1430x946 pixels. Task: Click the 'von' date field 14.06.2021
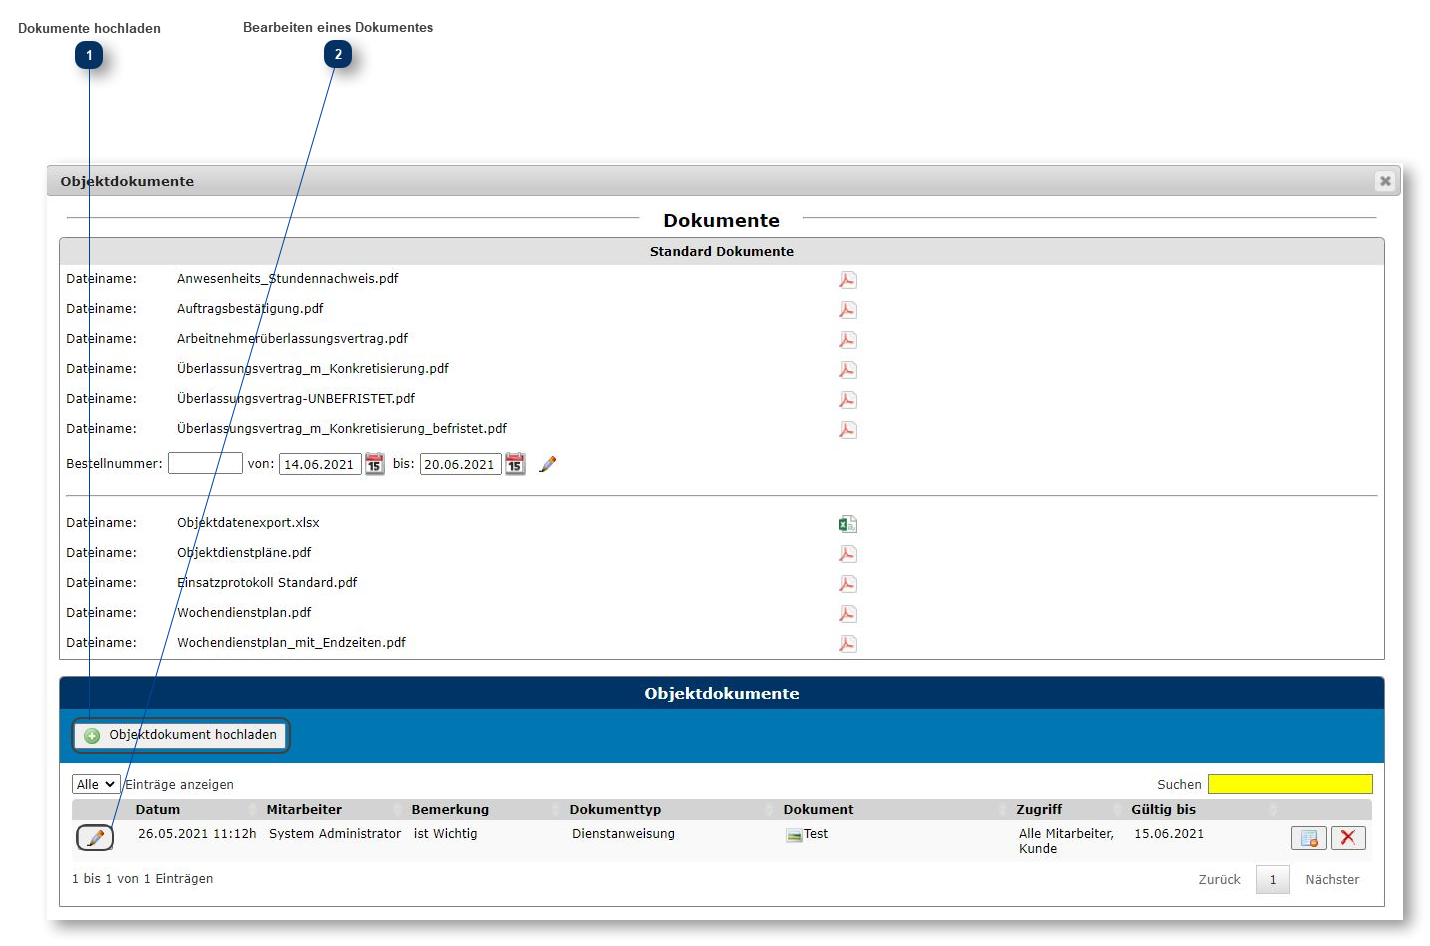pos(320,464)
